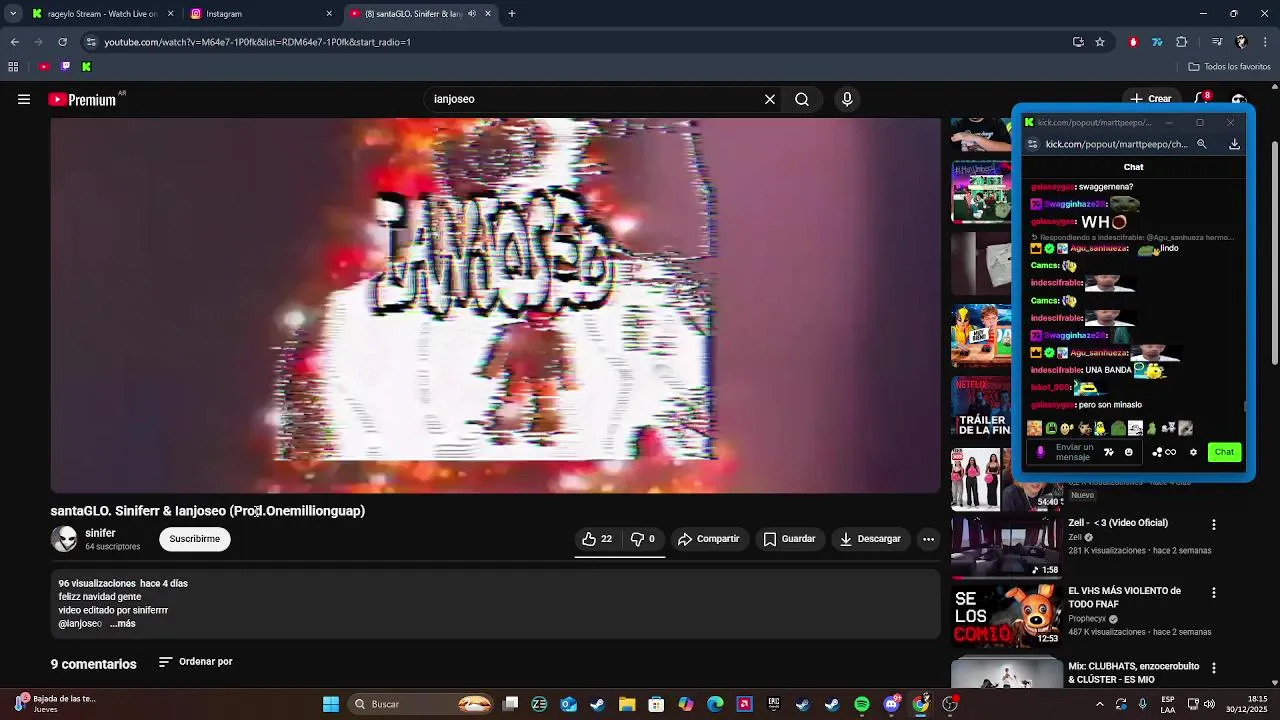
Task: Open options for Mix: CLUBHATS video
Action: pyautogui.click(x=1214, y=668)
